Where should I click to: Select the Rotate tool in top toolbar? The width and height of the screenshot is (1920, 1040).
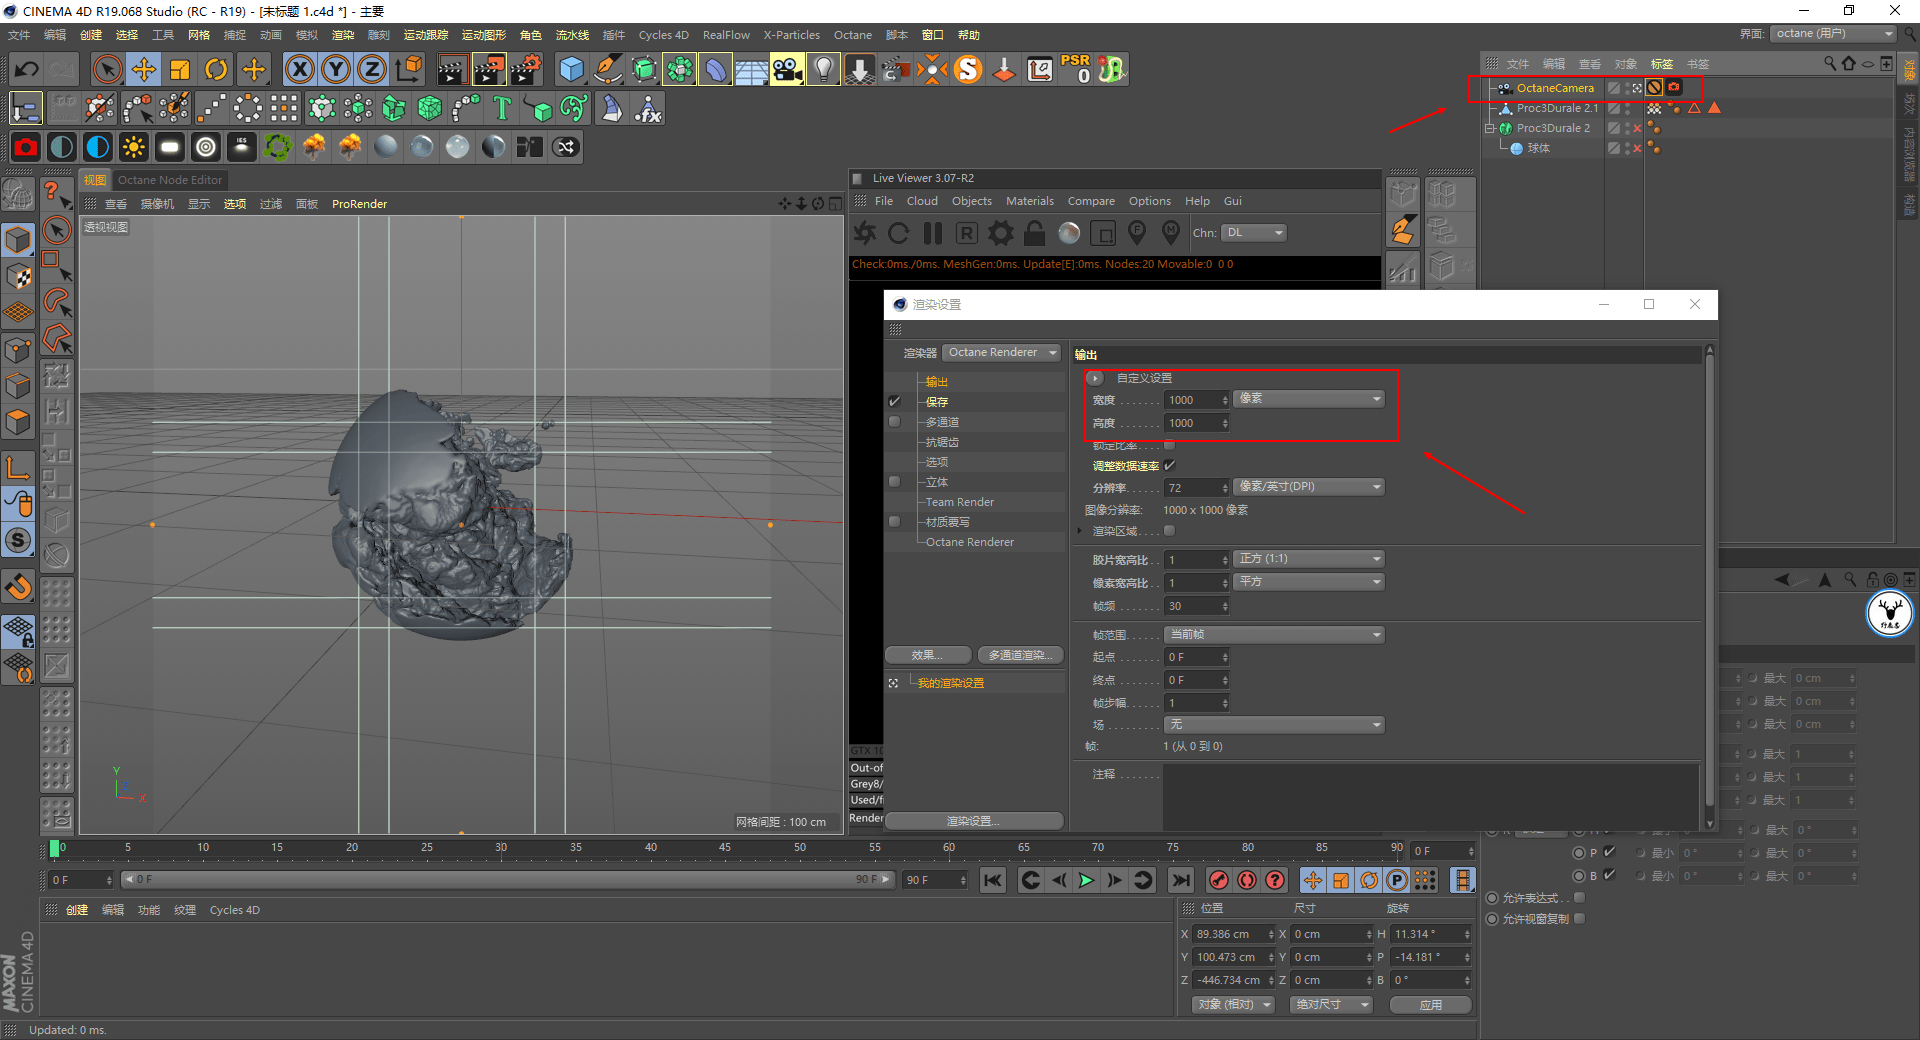tap(216, 69)
